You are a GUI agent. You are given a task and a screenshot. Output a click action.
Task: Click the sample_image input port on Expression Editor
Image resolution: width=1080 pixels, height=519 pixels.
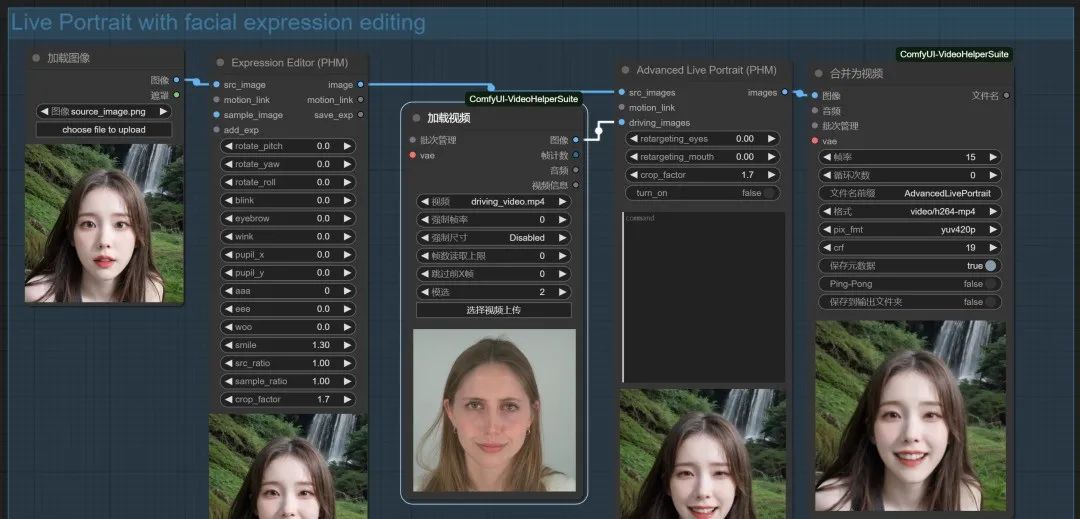(217, 115)
